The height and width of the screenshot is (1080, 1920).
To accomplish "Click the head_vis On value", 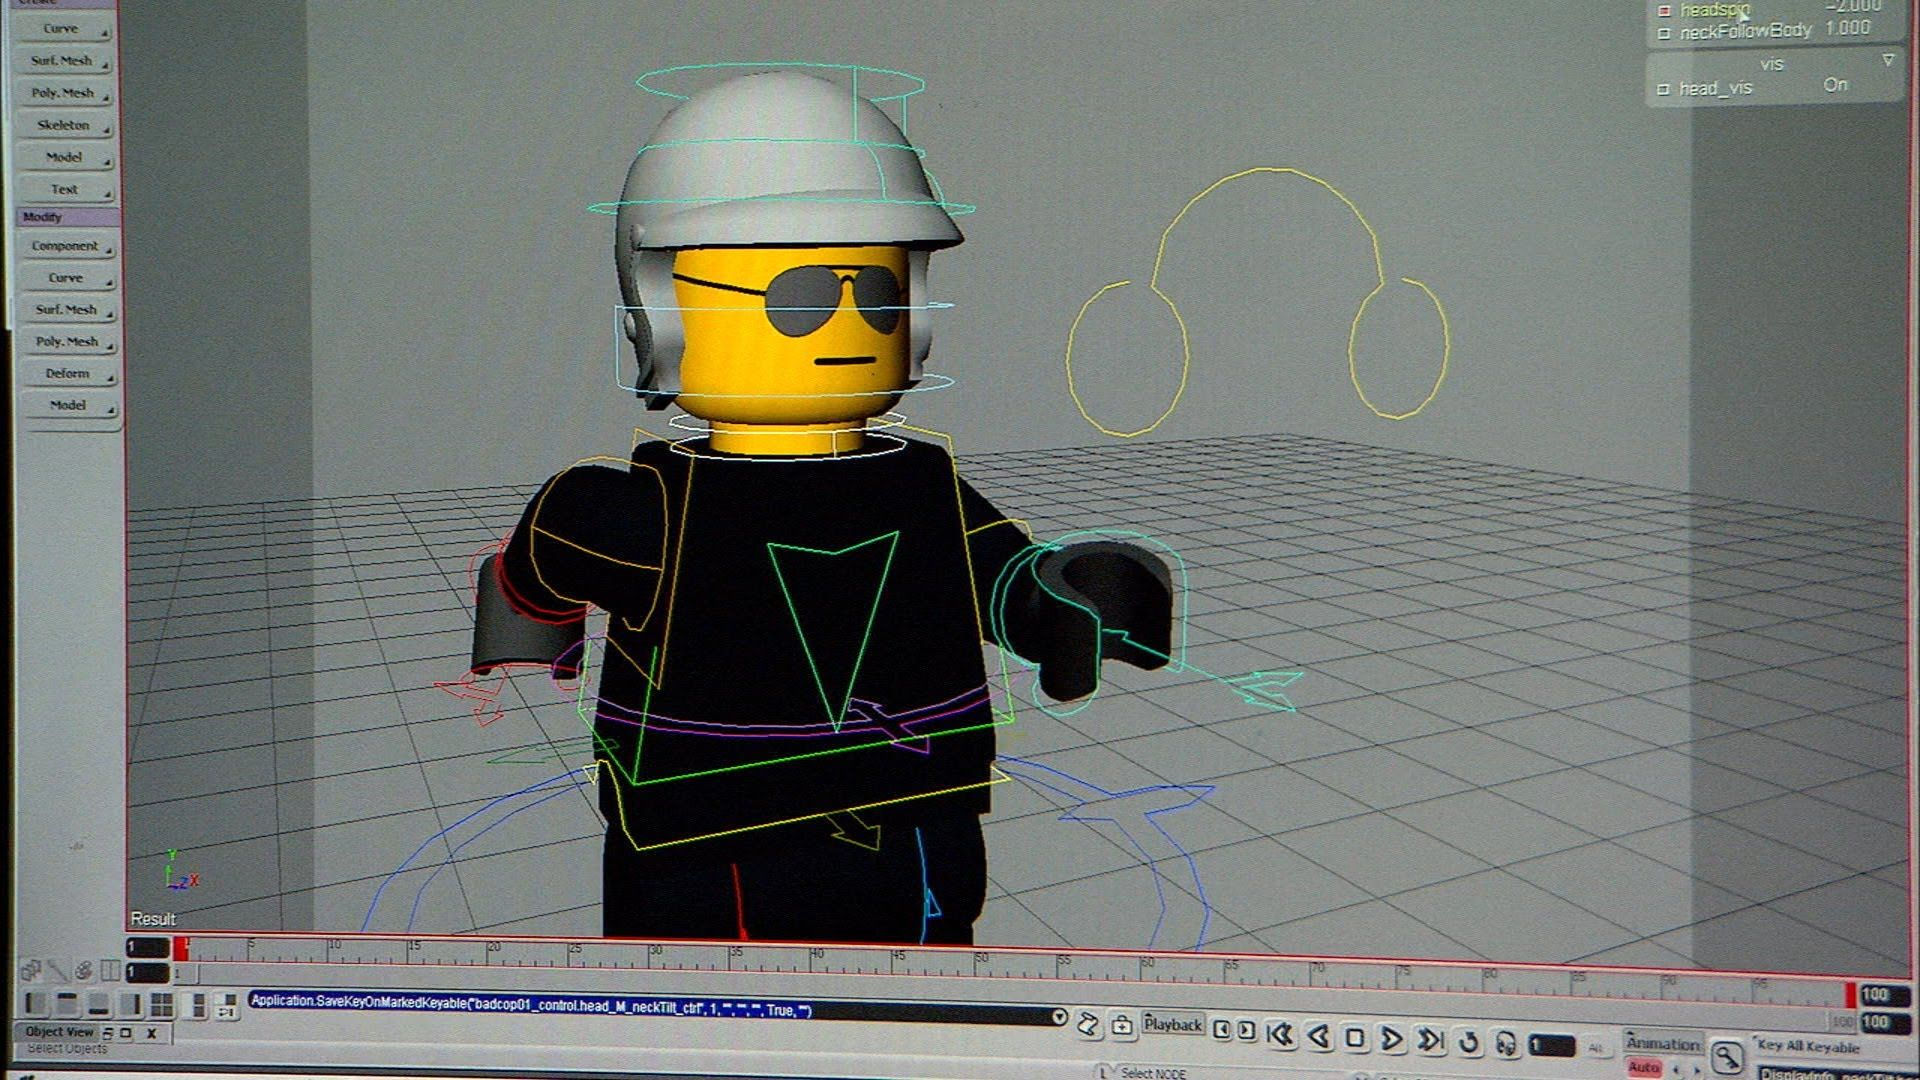I will [1835, 86].
